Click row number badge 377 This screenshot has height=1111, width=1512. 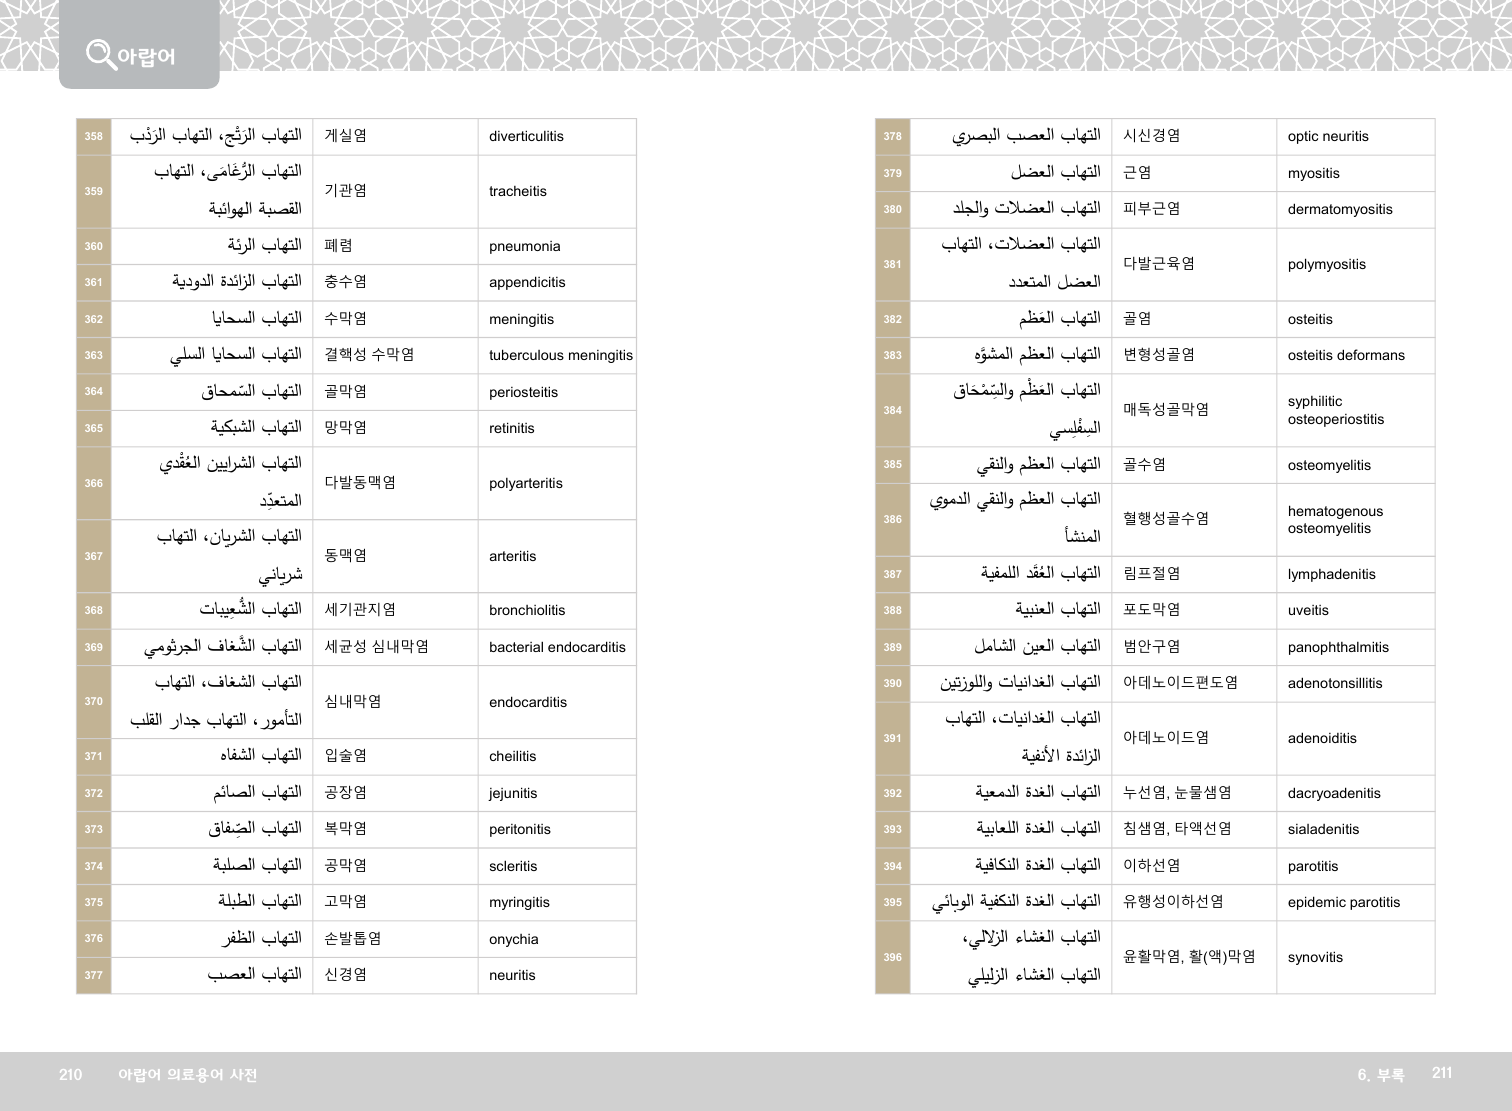94,976
